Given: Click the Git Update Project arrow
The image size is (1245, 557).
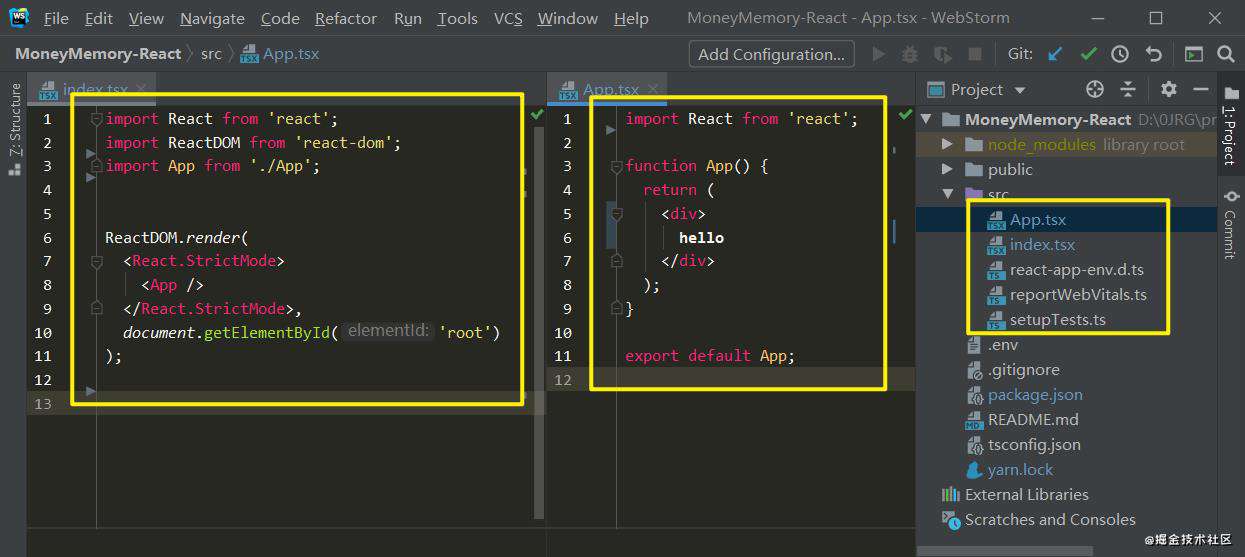Looking at the screenshot, I should tap(1055, 54).
